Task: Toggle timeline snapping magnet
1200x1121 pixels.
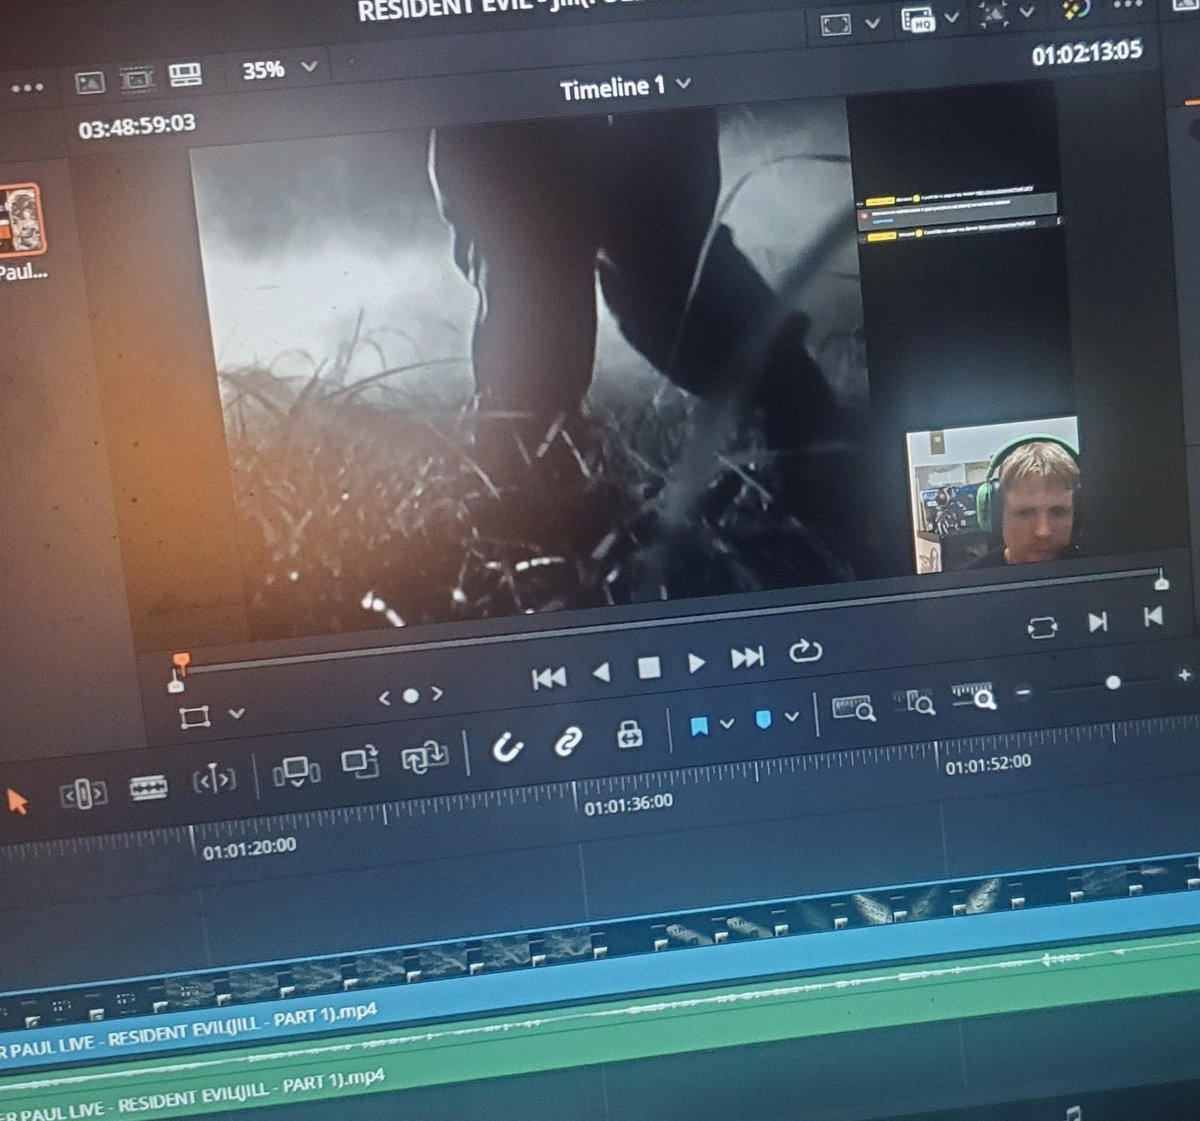Action: 508,747
